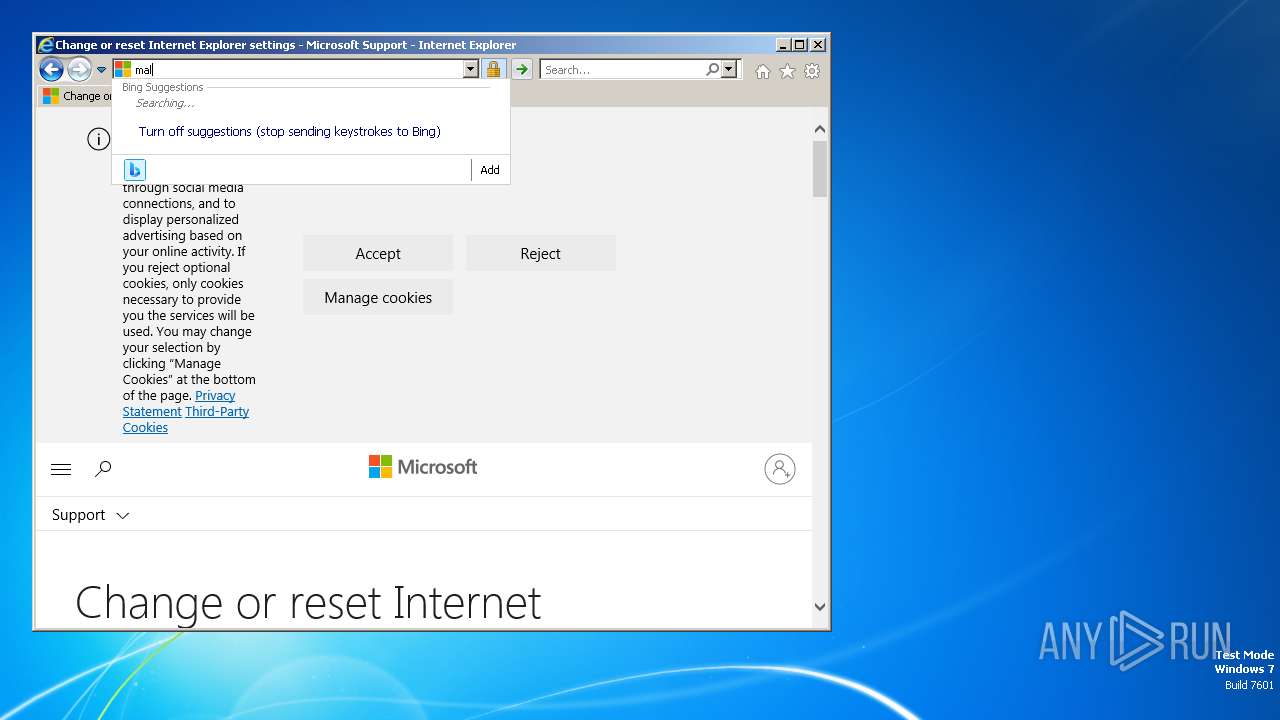This screenshot has width=1280, height=720.
Task: Click the magnifier search icon
Action: point(712,69)
